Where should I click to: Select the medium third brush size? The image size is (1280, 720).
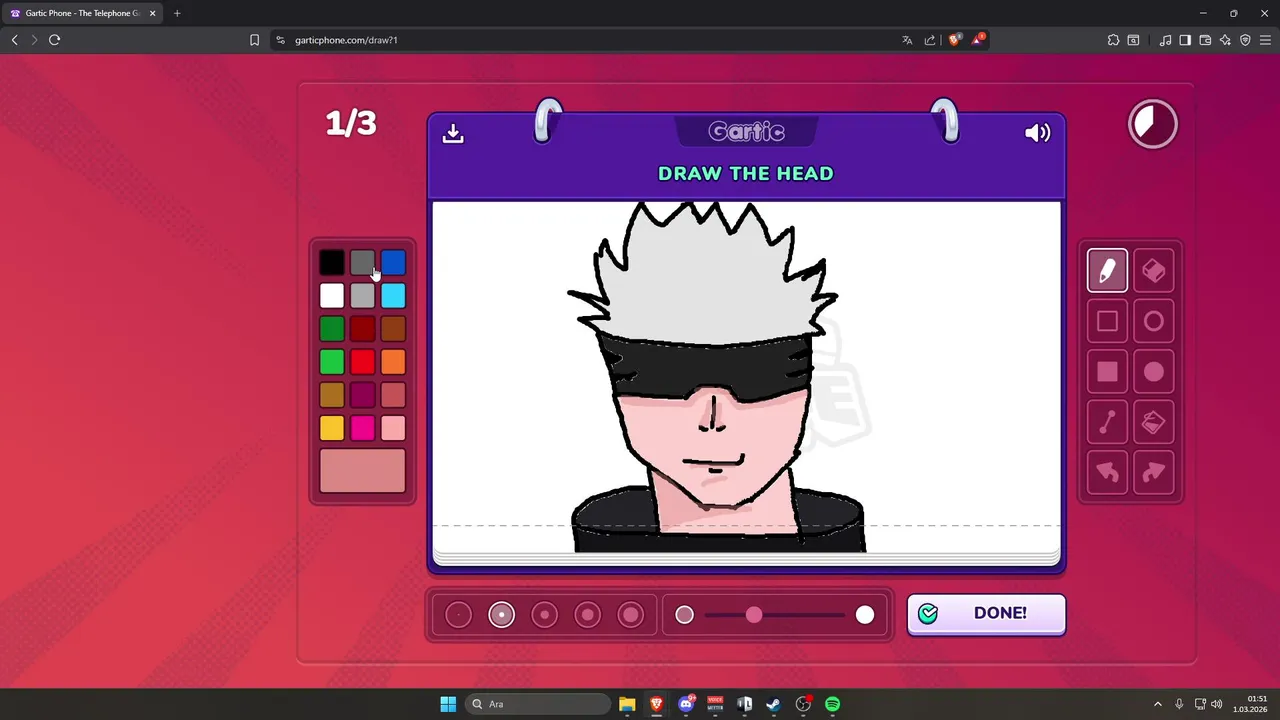[x=544, y=615]
